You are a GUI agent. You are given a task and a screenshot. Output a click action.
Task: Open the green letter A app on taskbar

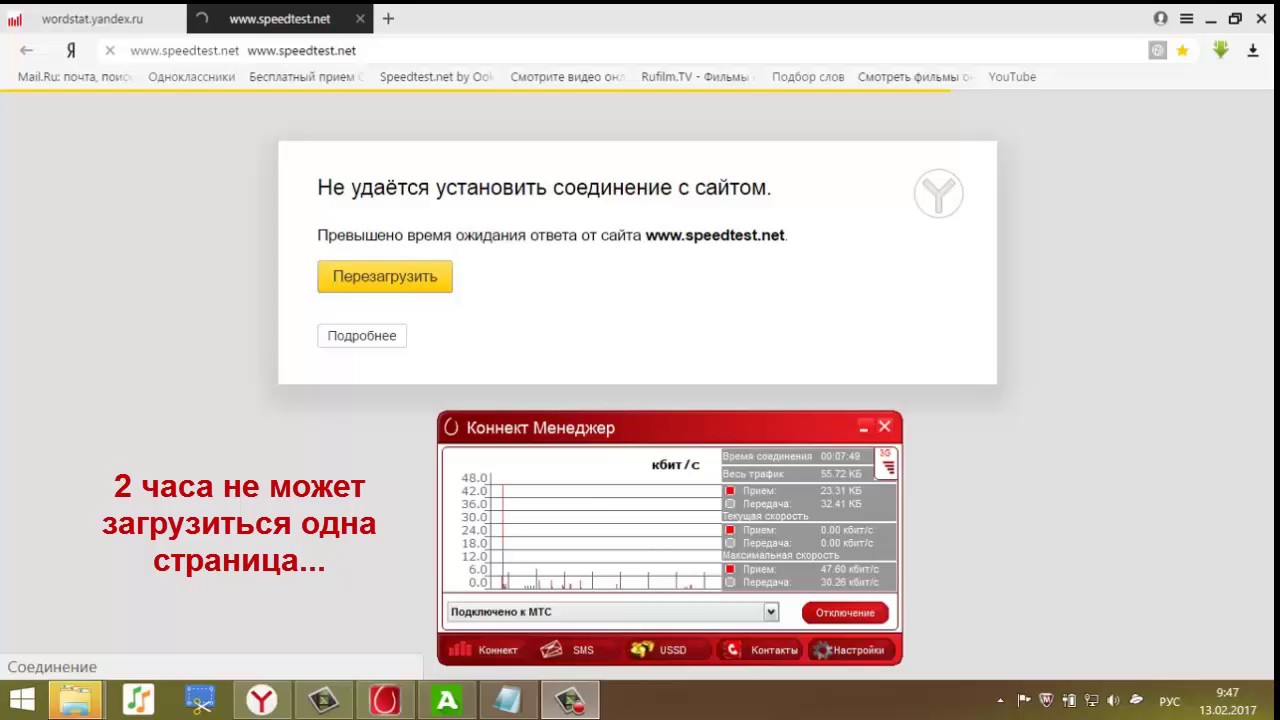click(x=447, y=700)
